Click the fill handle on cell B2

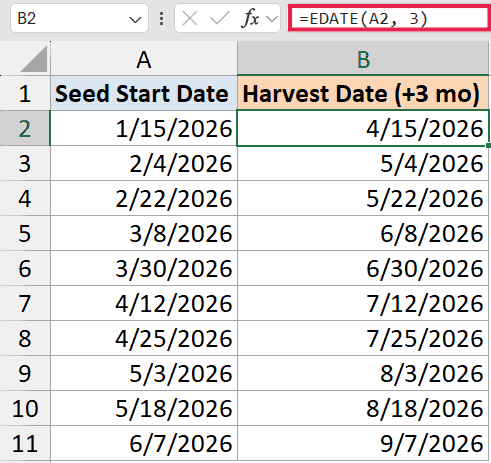pos(489,146)
